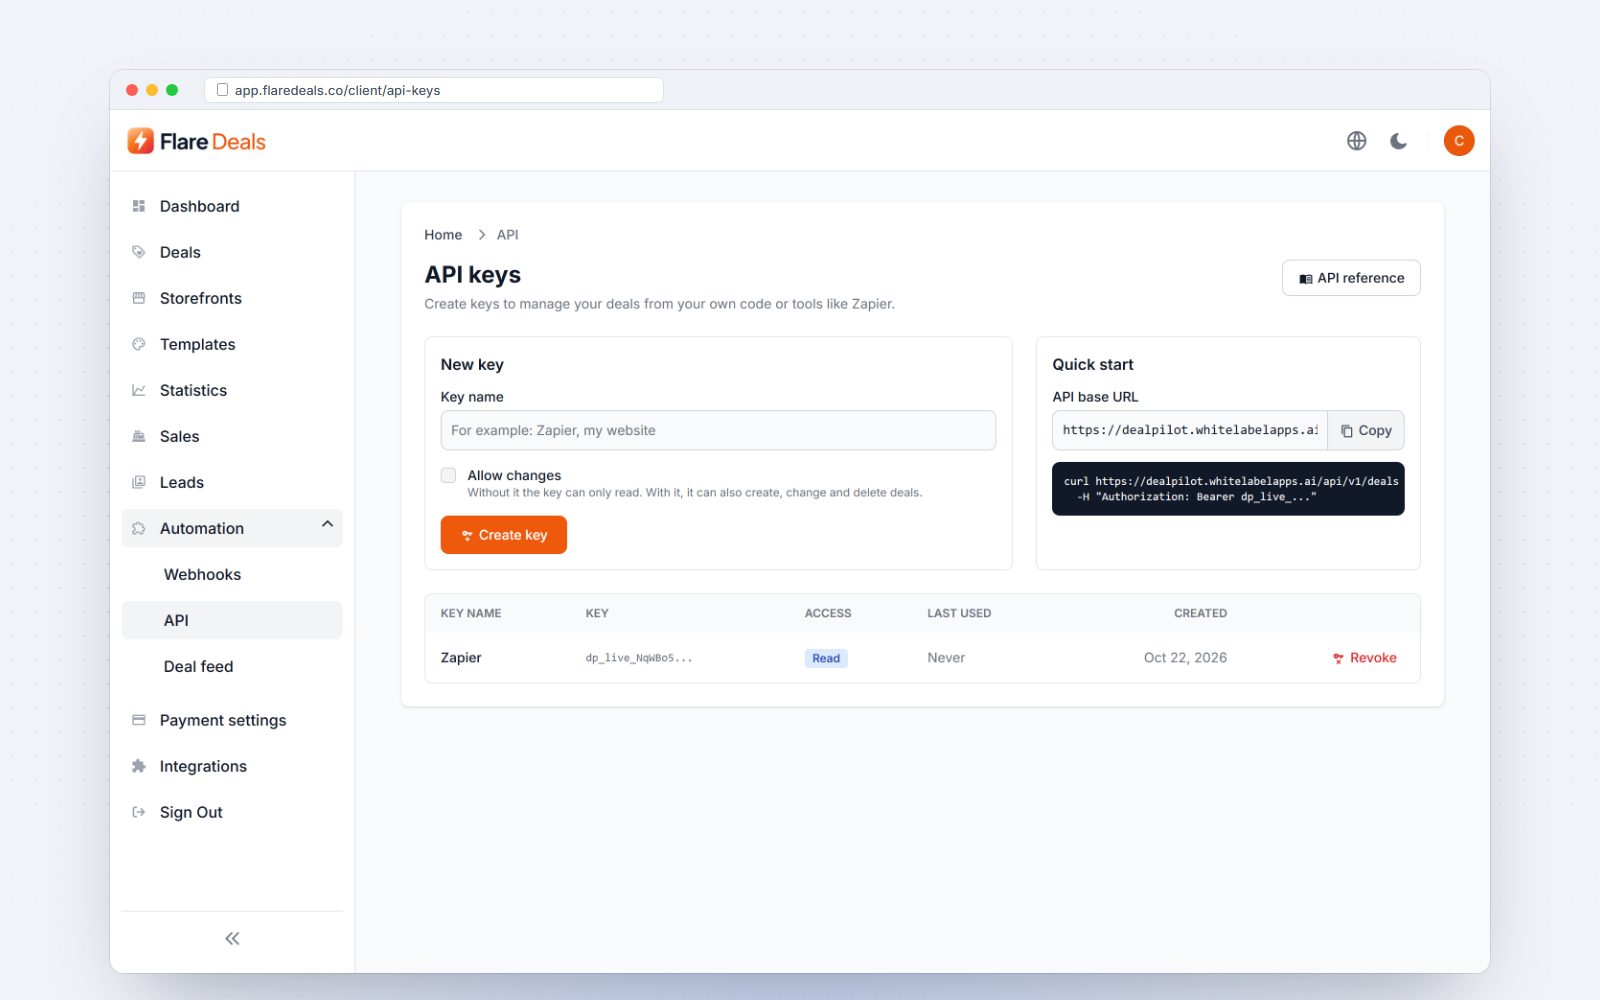Viewport: 1600px width, 1000px height.
Task: Open Deal feed submenu item
Action: 232,666
